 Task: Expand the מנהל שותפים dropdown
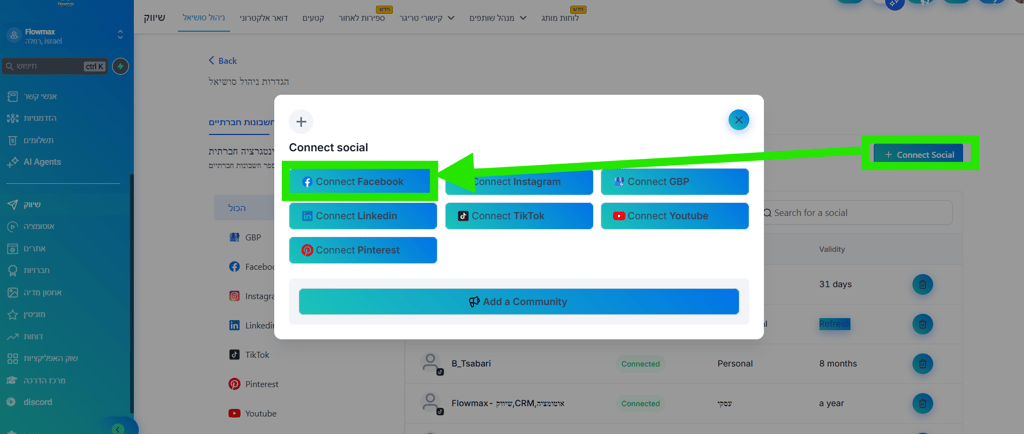pyautogui.click(x=498, y=18)
